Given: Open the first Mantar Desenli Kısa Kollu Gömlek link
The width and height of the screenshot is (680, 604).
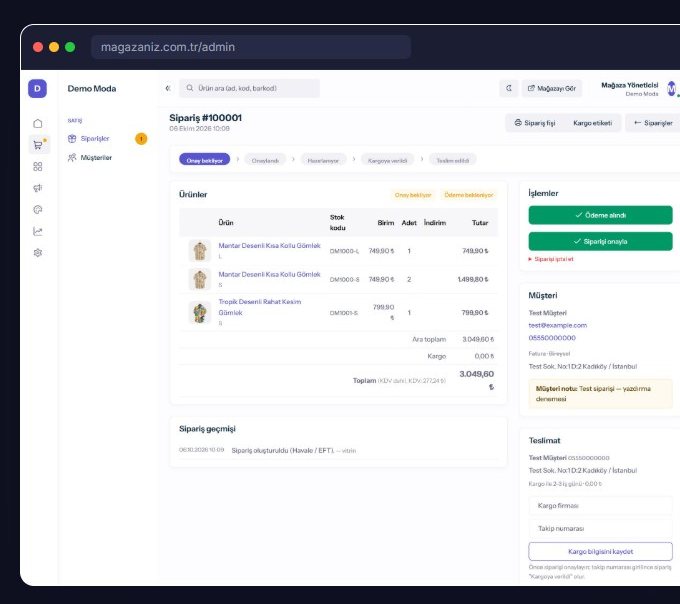Looking at the screenshot, I should [269, 245].
